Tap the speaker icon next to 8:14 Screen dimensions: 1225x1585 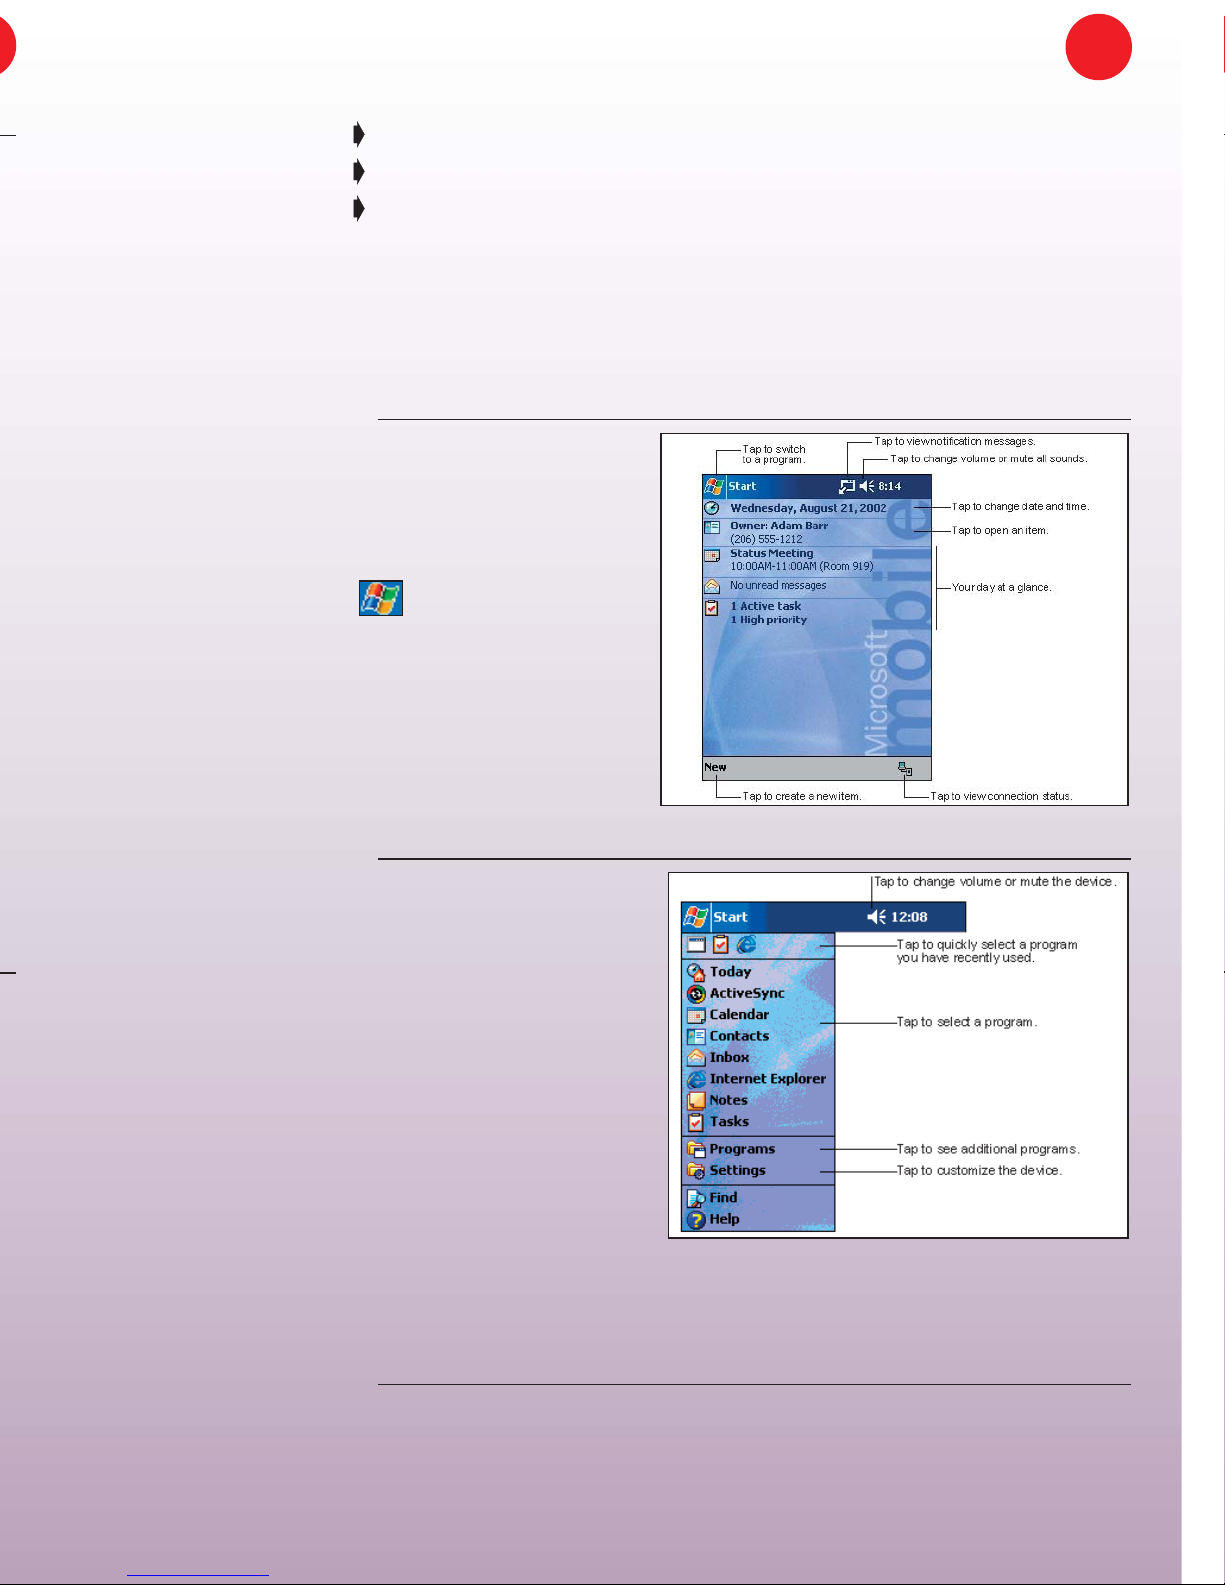[x=866, y=486]
